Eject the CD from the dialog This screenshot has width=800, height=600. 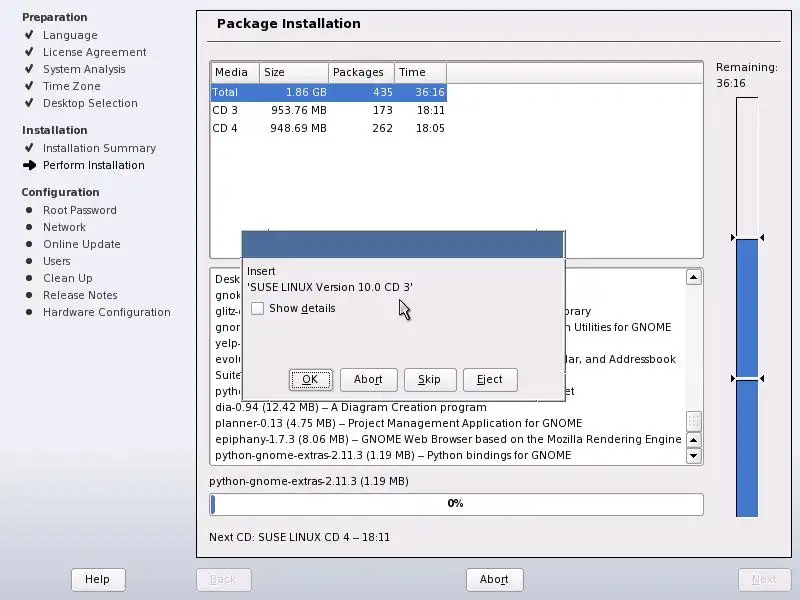(490, 380)
